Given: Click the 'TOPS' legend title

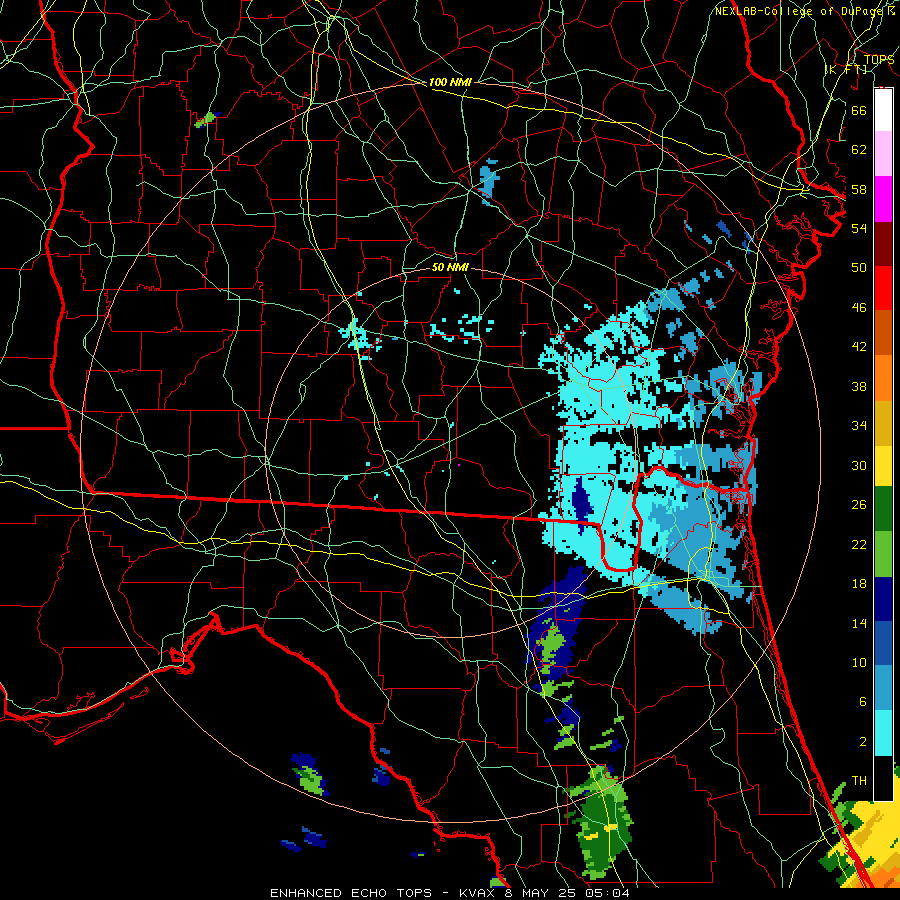Looking at the screenshot, I should coord(879,60).
